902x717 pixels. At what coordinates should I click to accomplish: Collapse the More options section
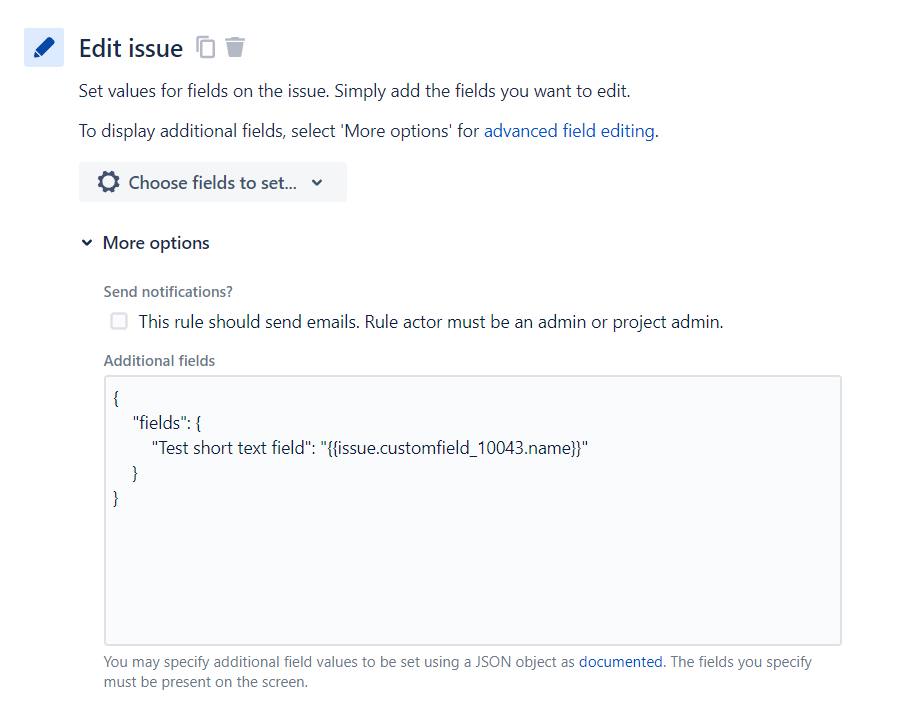click(146, 243)
